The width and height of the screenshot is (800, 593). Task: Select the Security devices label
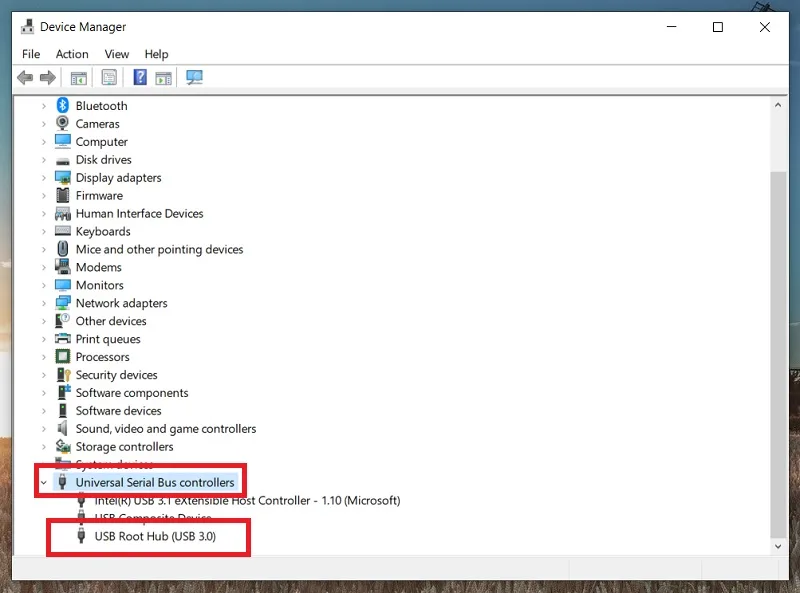116,375
